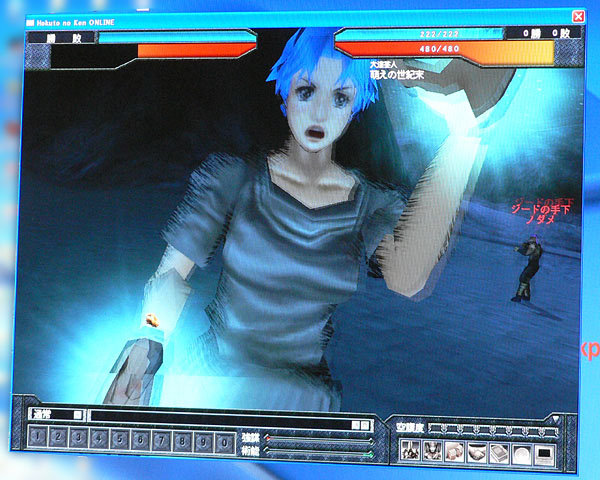Screen dimensions: 600x480
Task: Click first small button at chat field end
Action: pos(355,424)
